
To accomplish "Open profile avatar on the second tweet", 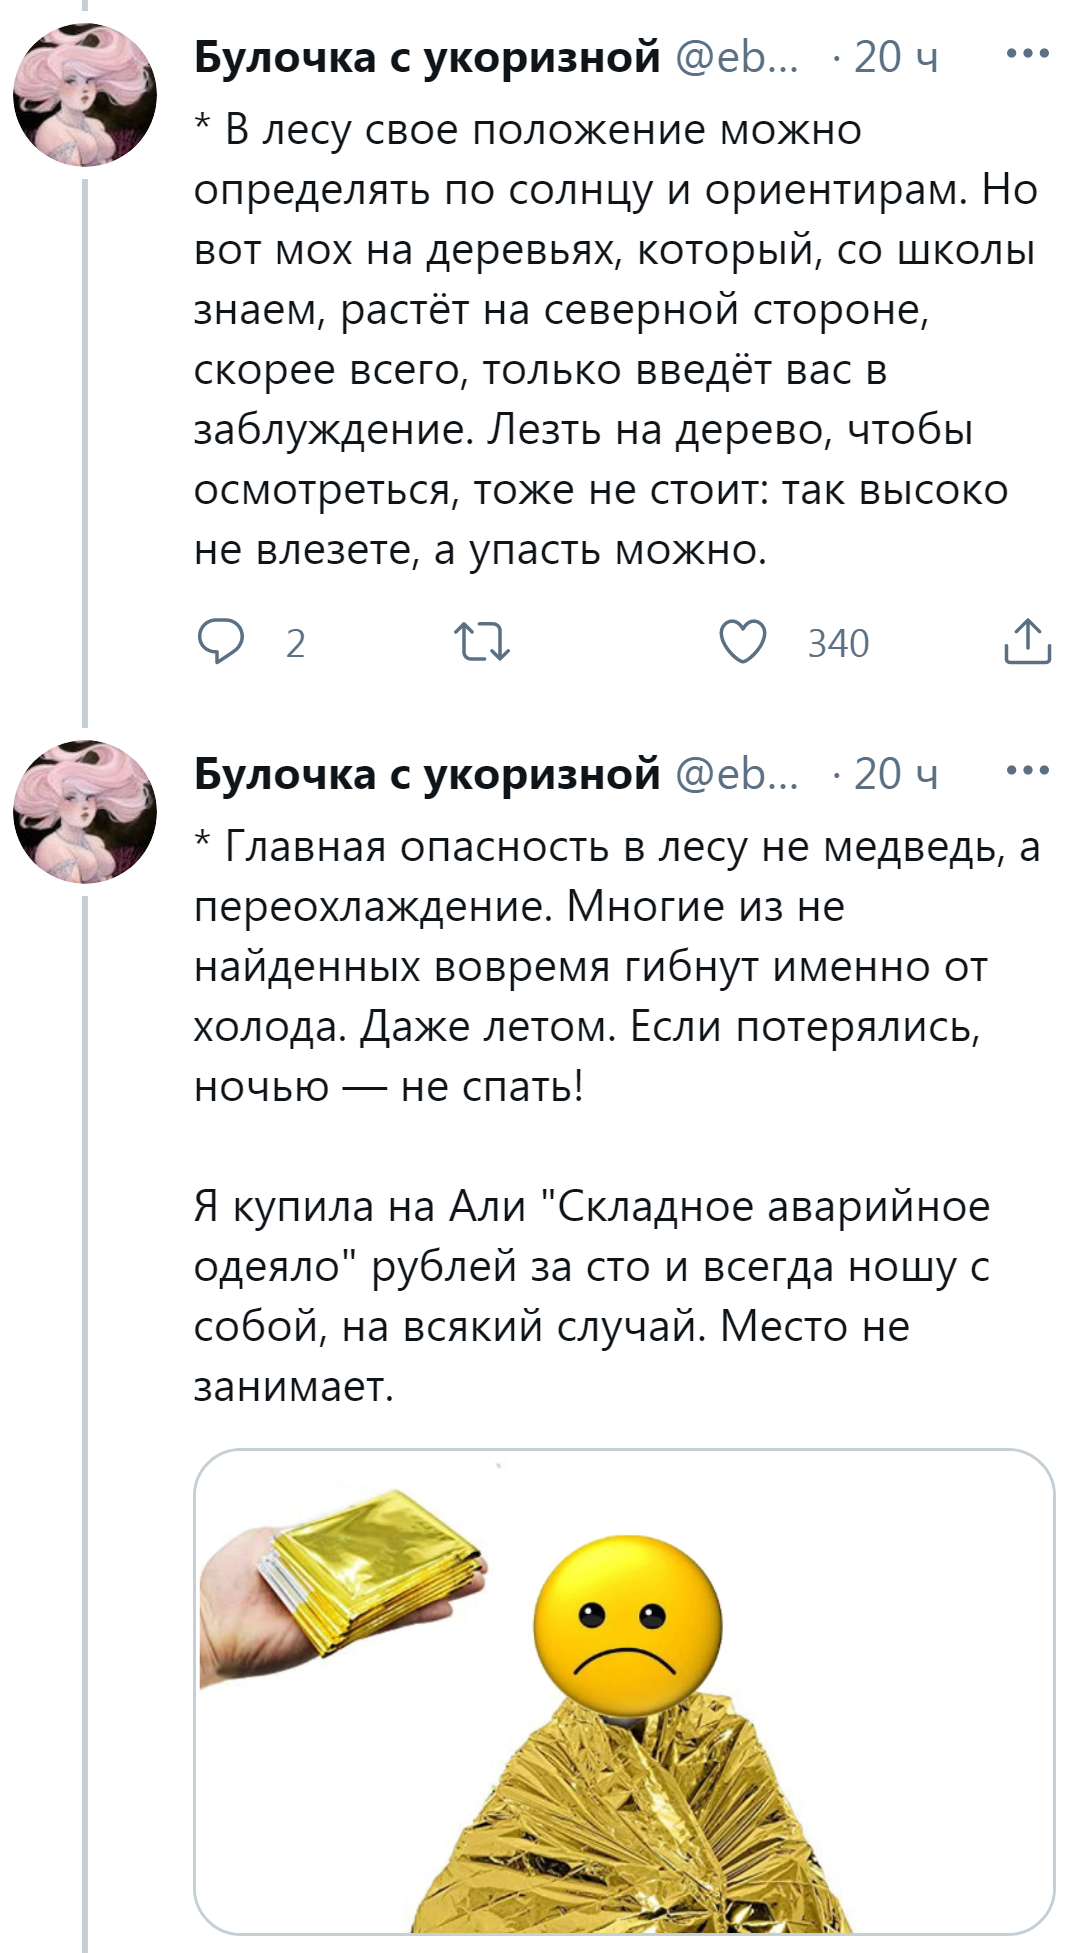I will click(x=85, y=811).
